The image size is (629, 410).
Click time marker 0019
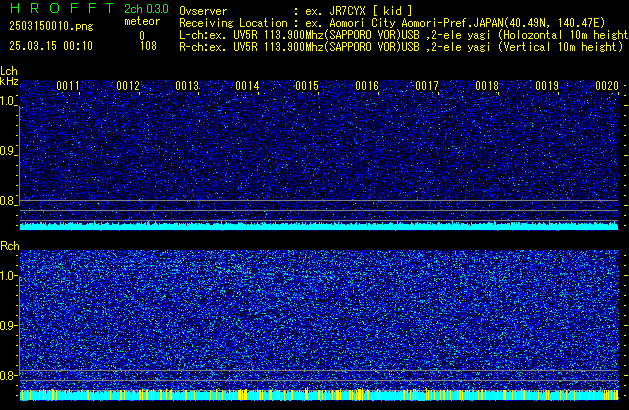tap(547, 86)
